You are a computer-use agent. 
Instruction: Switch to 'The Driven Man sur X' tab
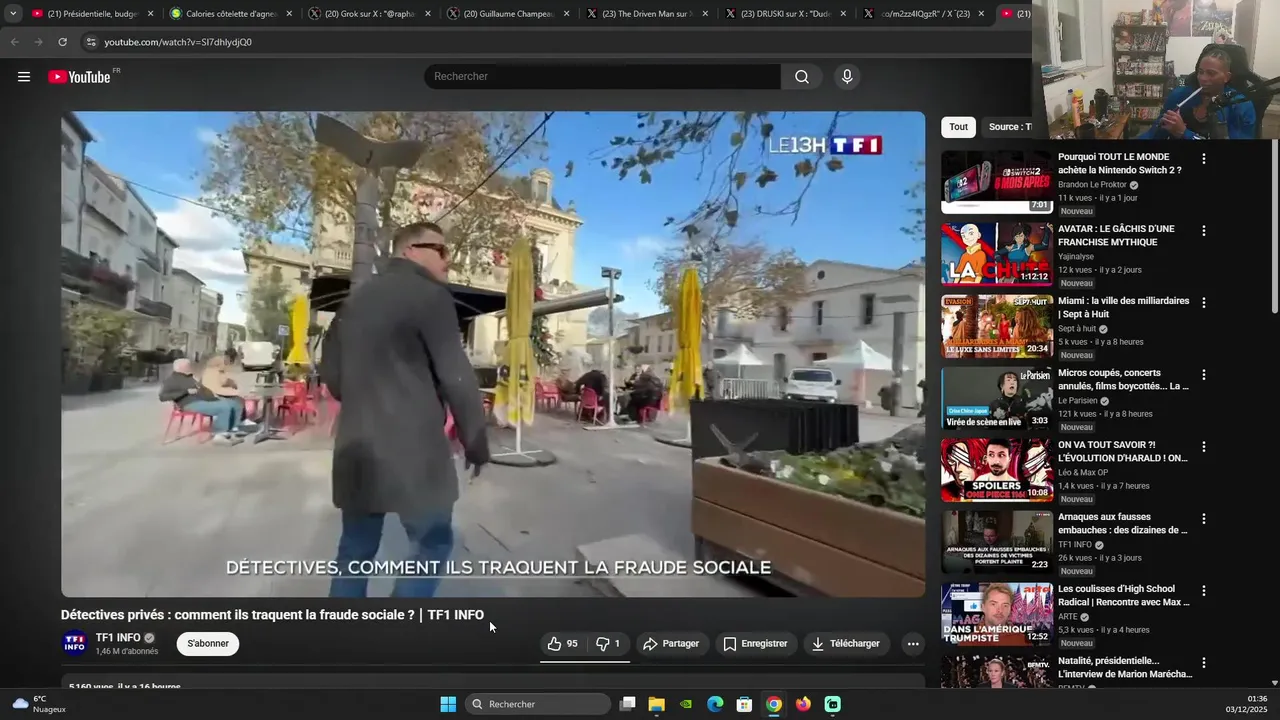(647, 14)
